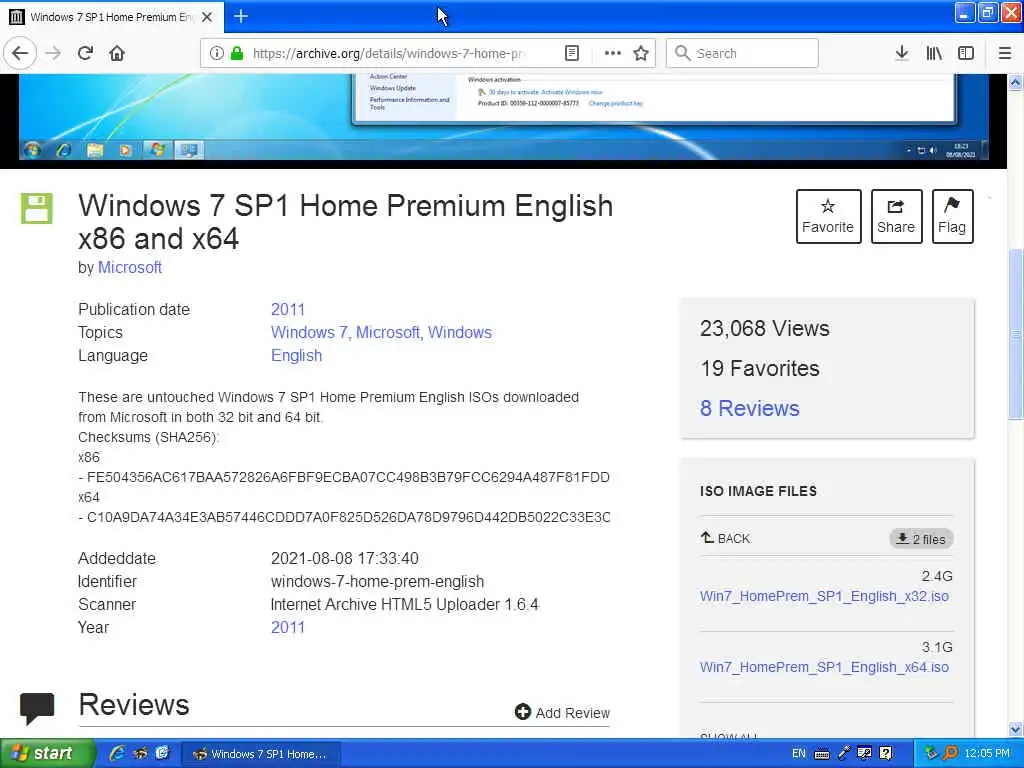Viewport: 1024px width, 768px height.
Task: Click the vertical scrollbar thumb
Action: pos(1015,334)
